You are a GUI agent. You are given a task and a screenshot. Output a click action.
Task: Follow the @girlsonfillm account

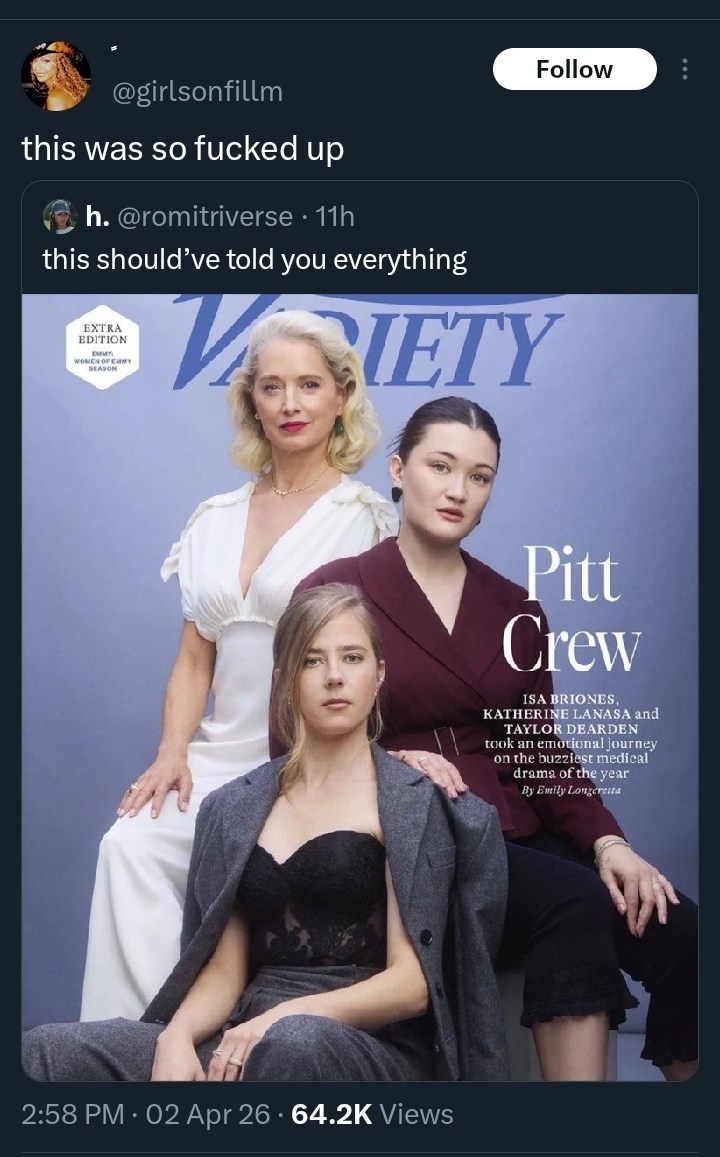[575, 69]
